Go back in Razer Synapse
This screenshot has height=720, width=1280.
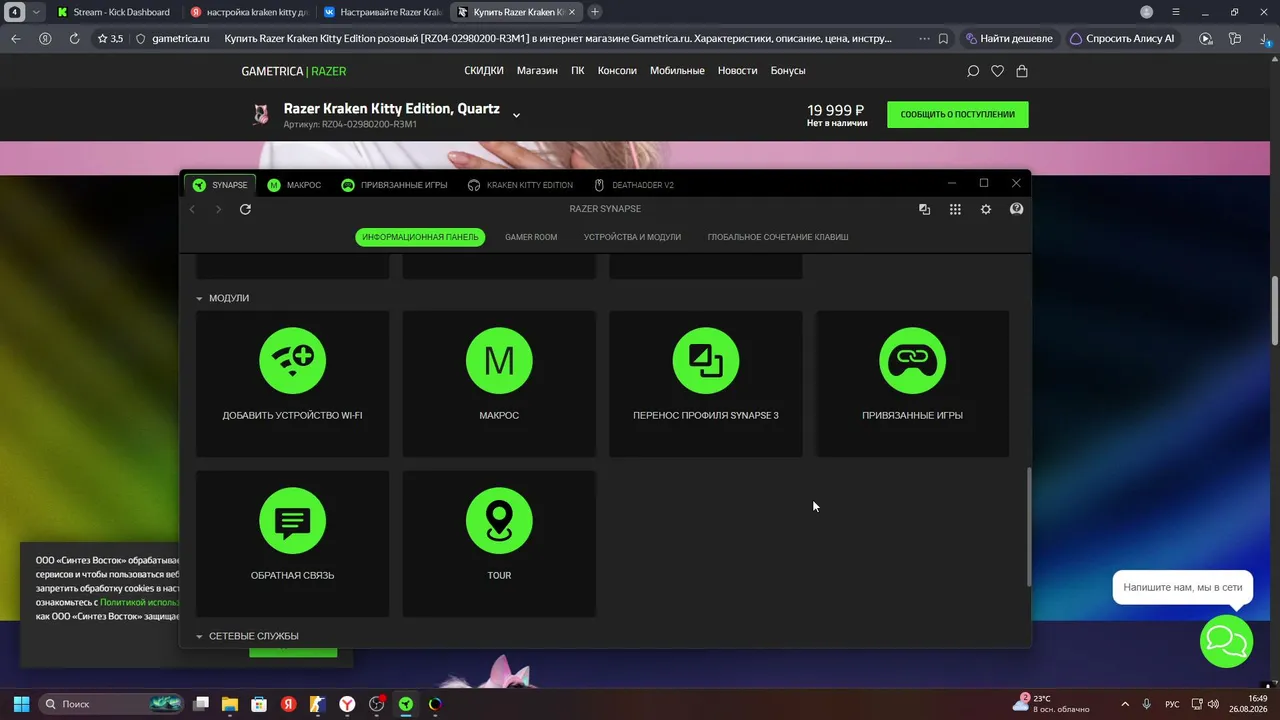pyautogui.click(x=193, y=209)
